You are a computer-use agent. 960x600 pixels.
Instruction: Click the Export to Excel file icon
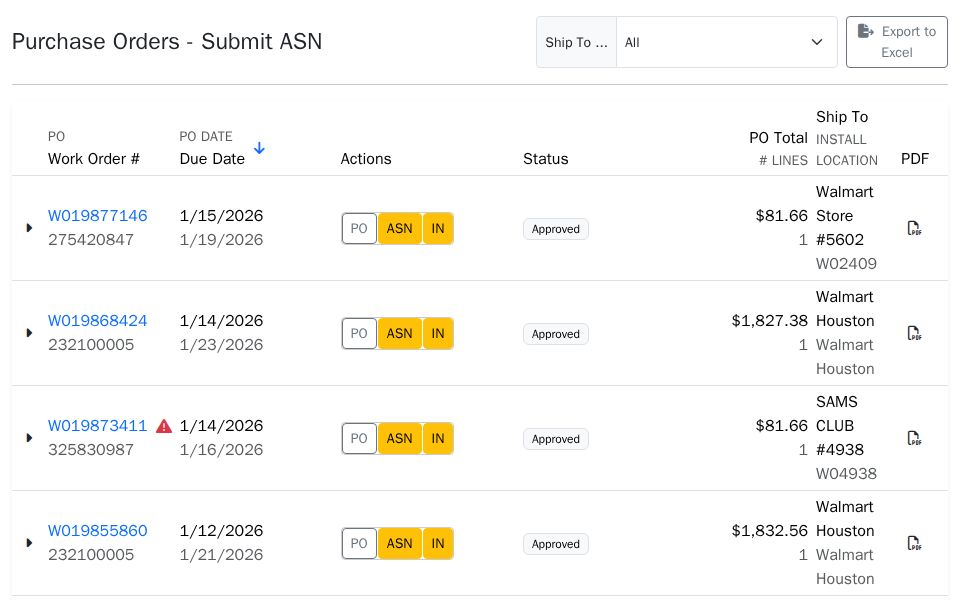pyautogui.click(x=865, y=31)
